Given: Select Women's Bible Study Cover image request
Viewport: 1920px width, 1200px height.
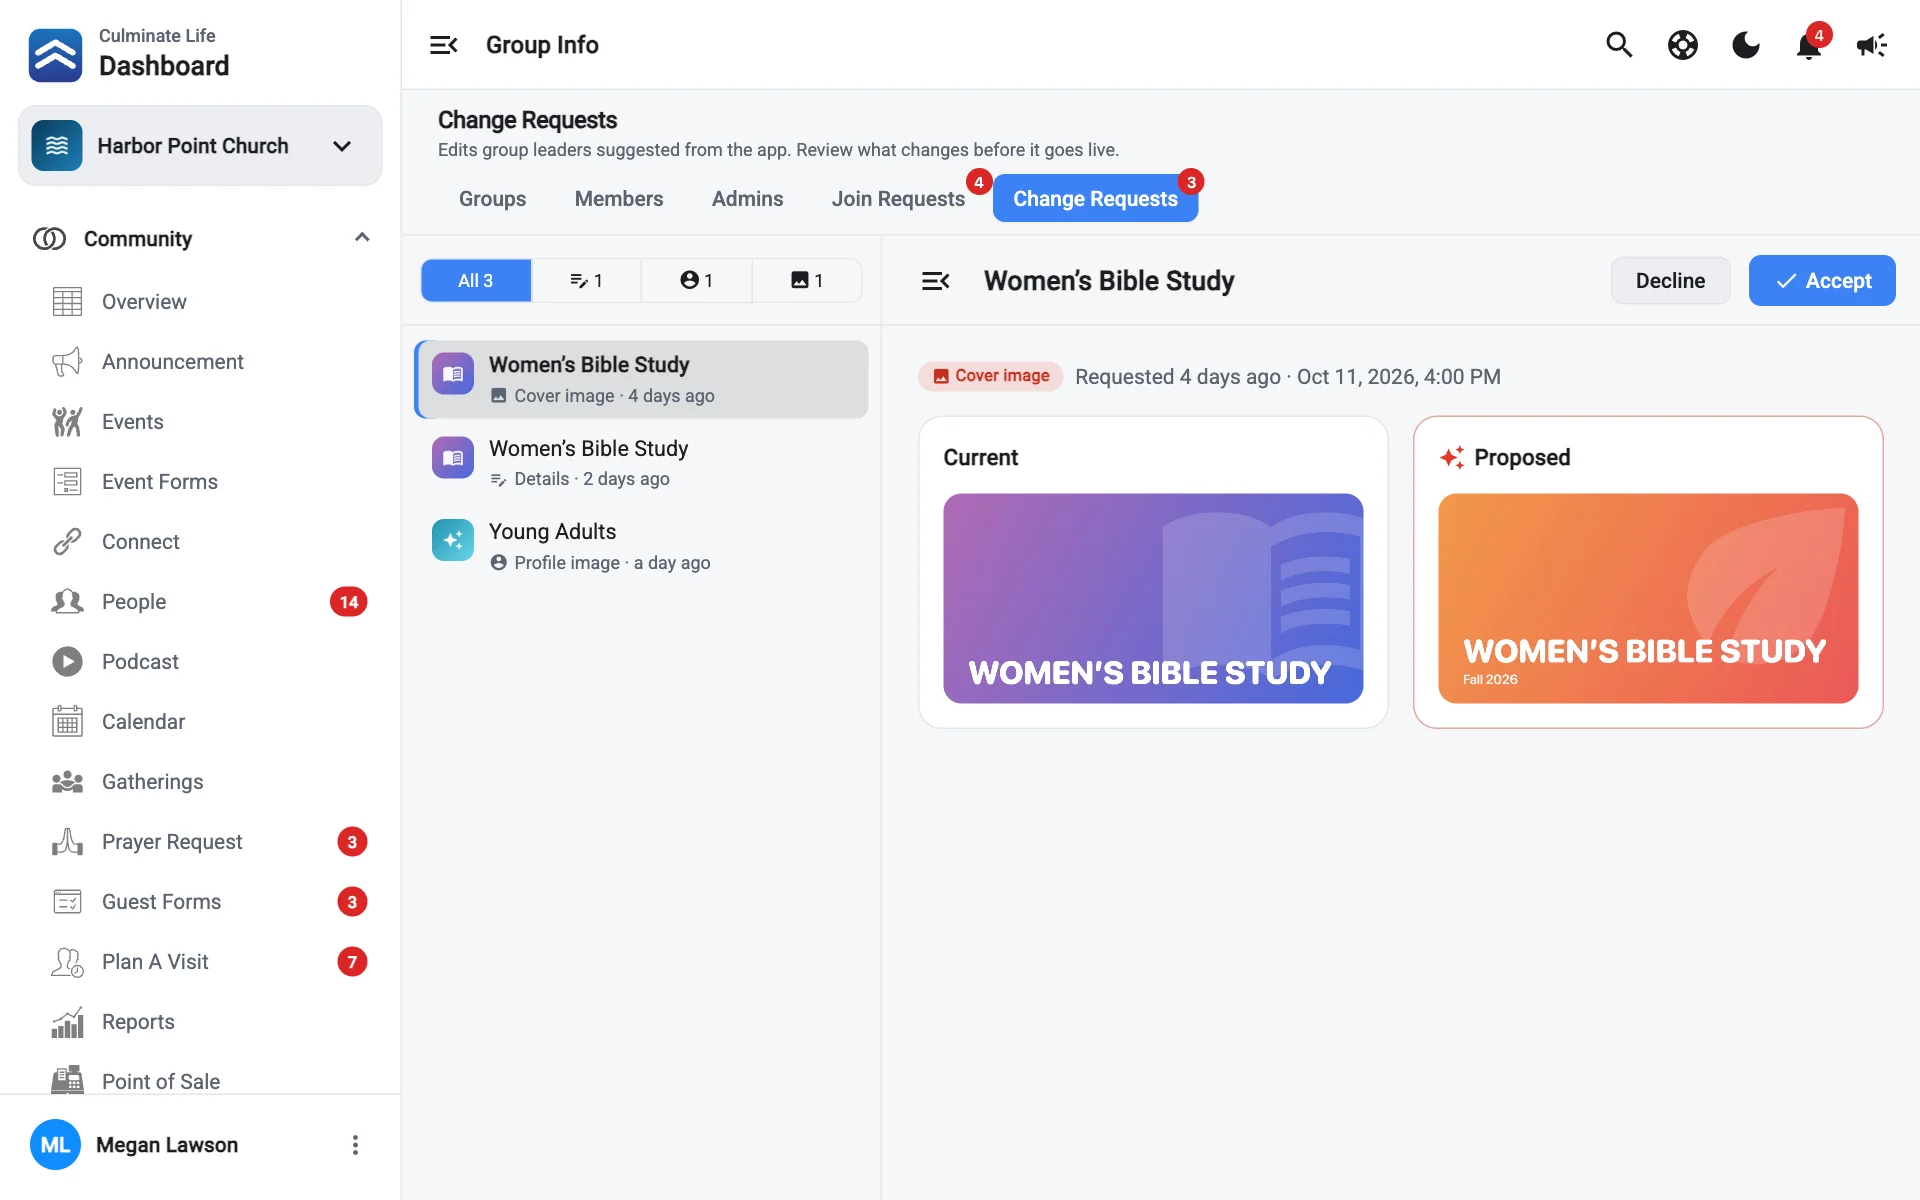Looking at the screenshot, I should pos(641,379).
